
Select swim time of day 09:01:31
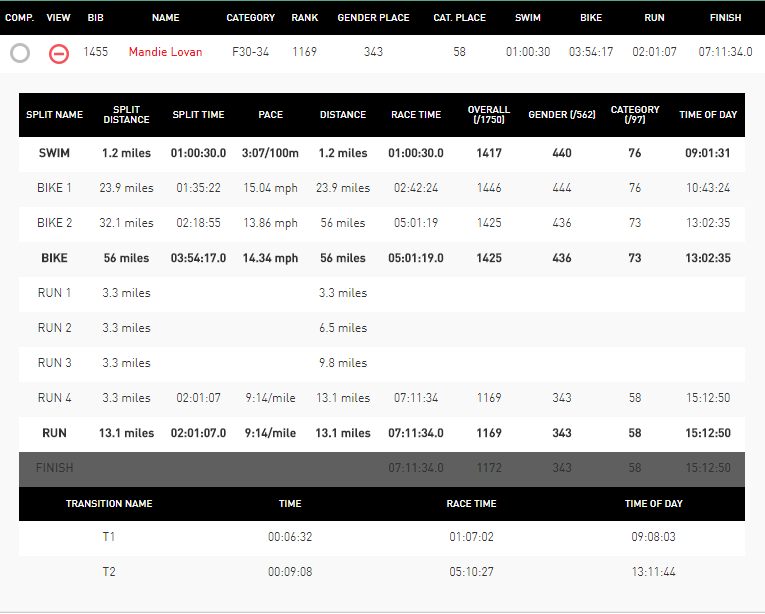[707, 153]
